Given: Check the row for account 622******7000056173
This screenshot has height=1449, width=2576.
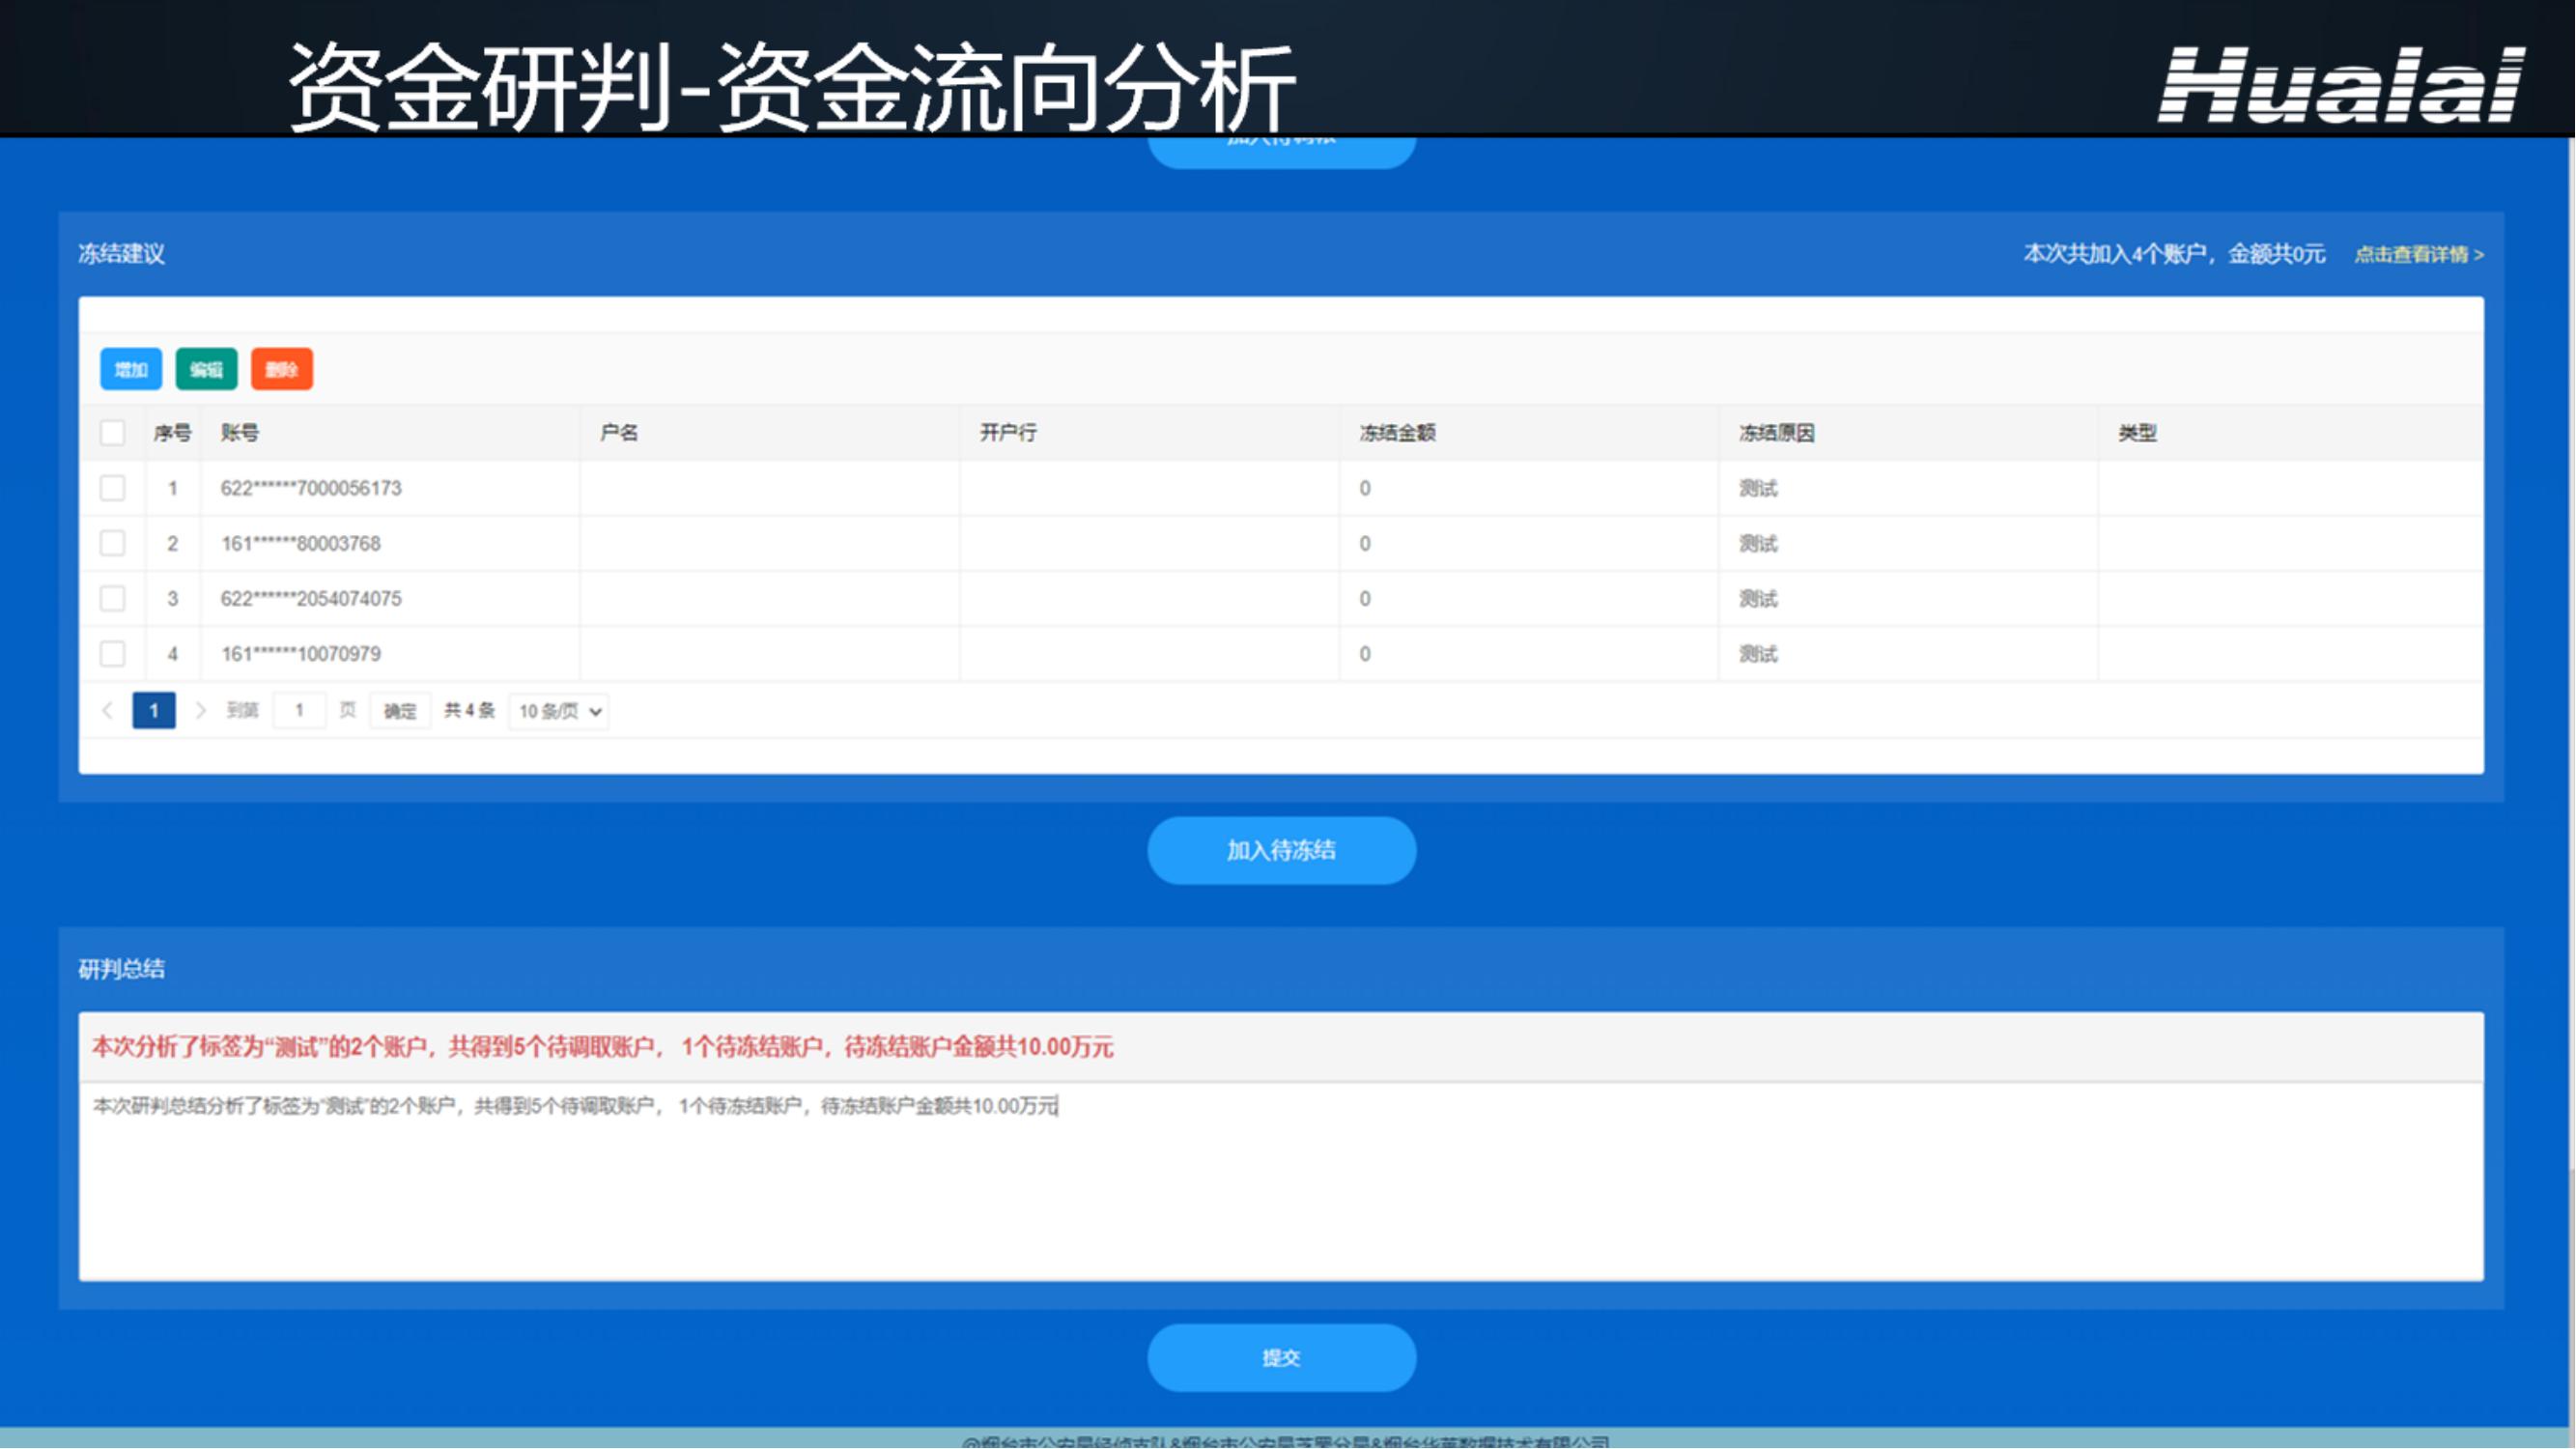Looking at the screenshot, I should point(113,488).
